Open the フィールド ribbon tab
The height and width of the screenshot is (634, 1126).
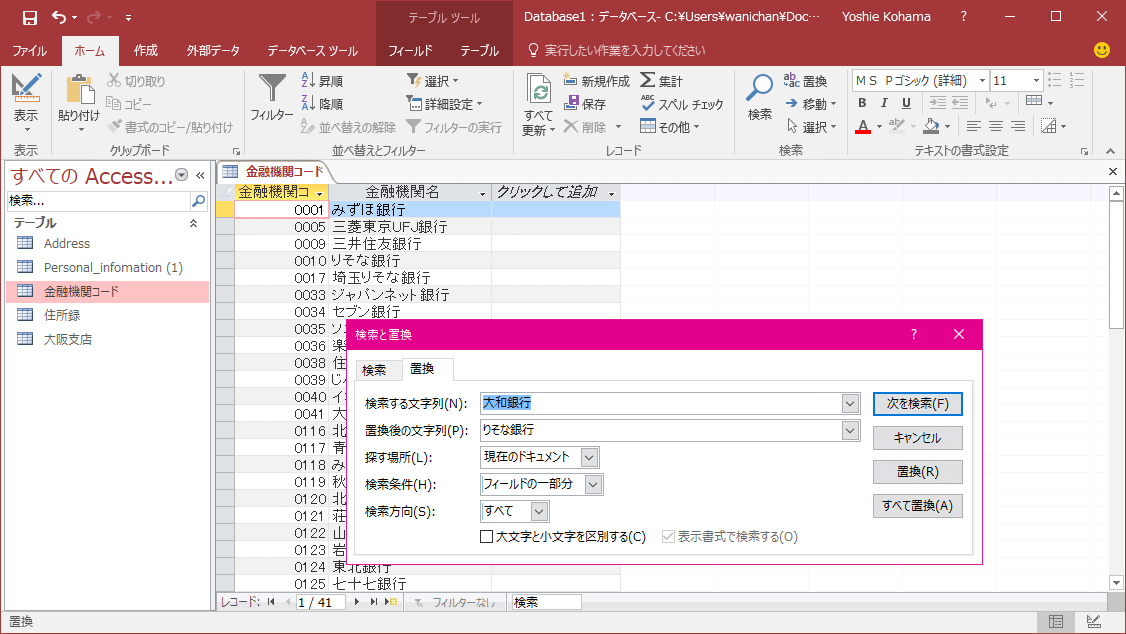[x=410, y=50]
